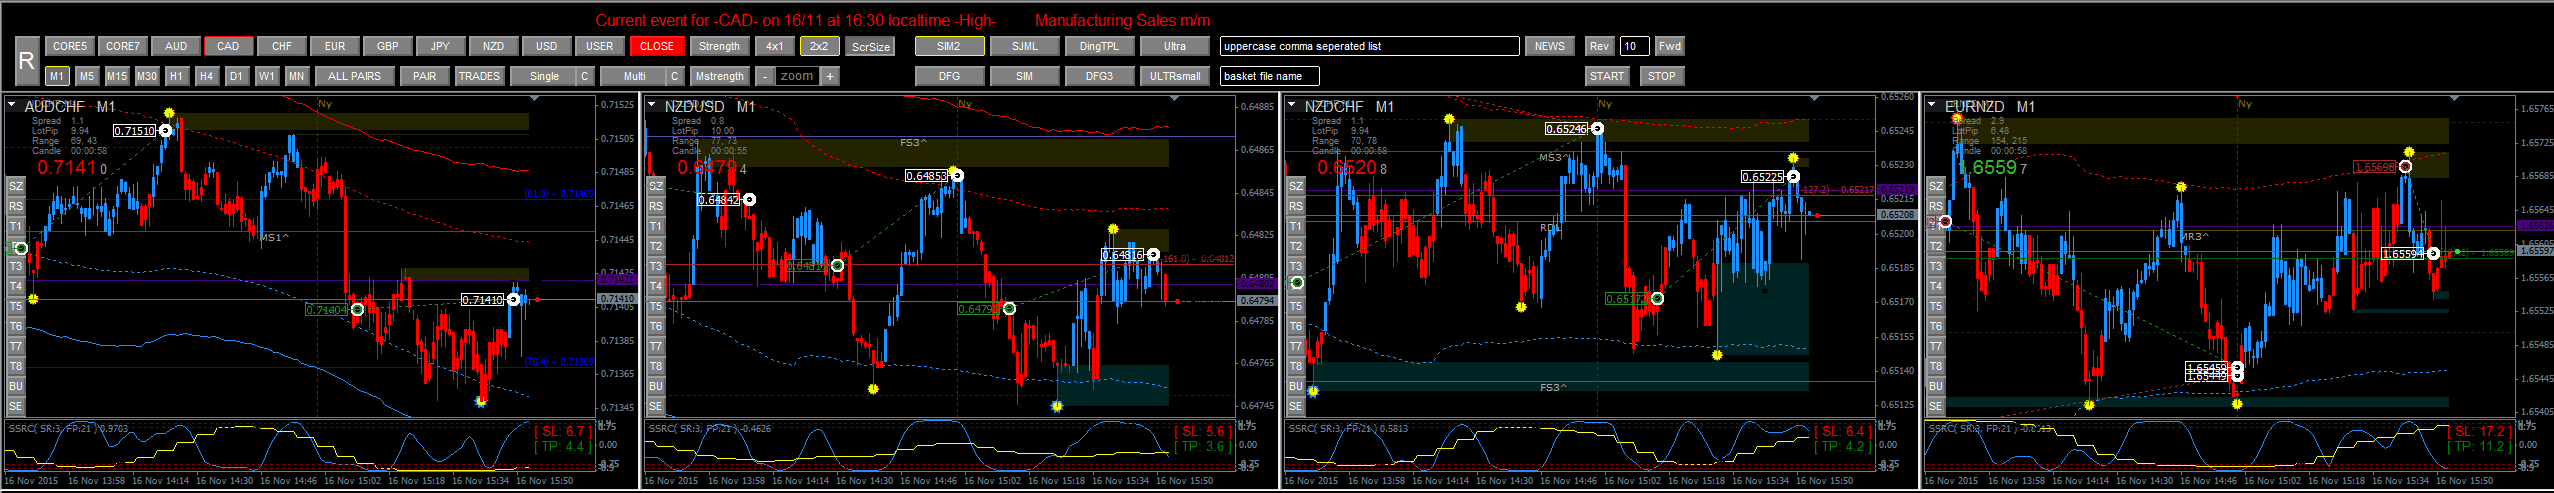
Task: Click the uppercase comma separated list field
Action: pos(1369,46)
